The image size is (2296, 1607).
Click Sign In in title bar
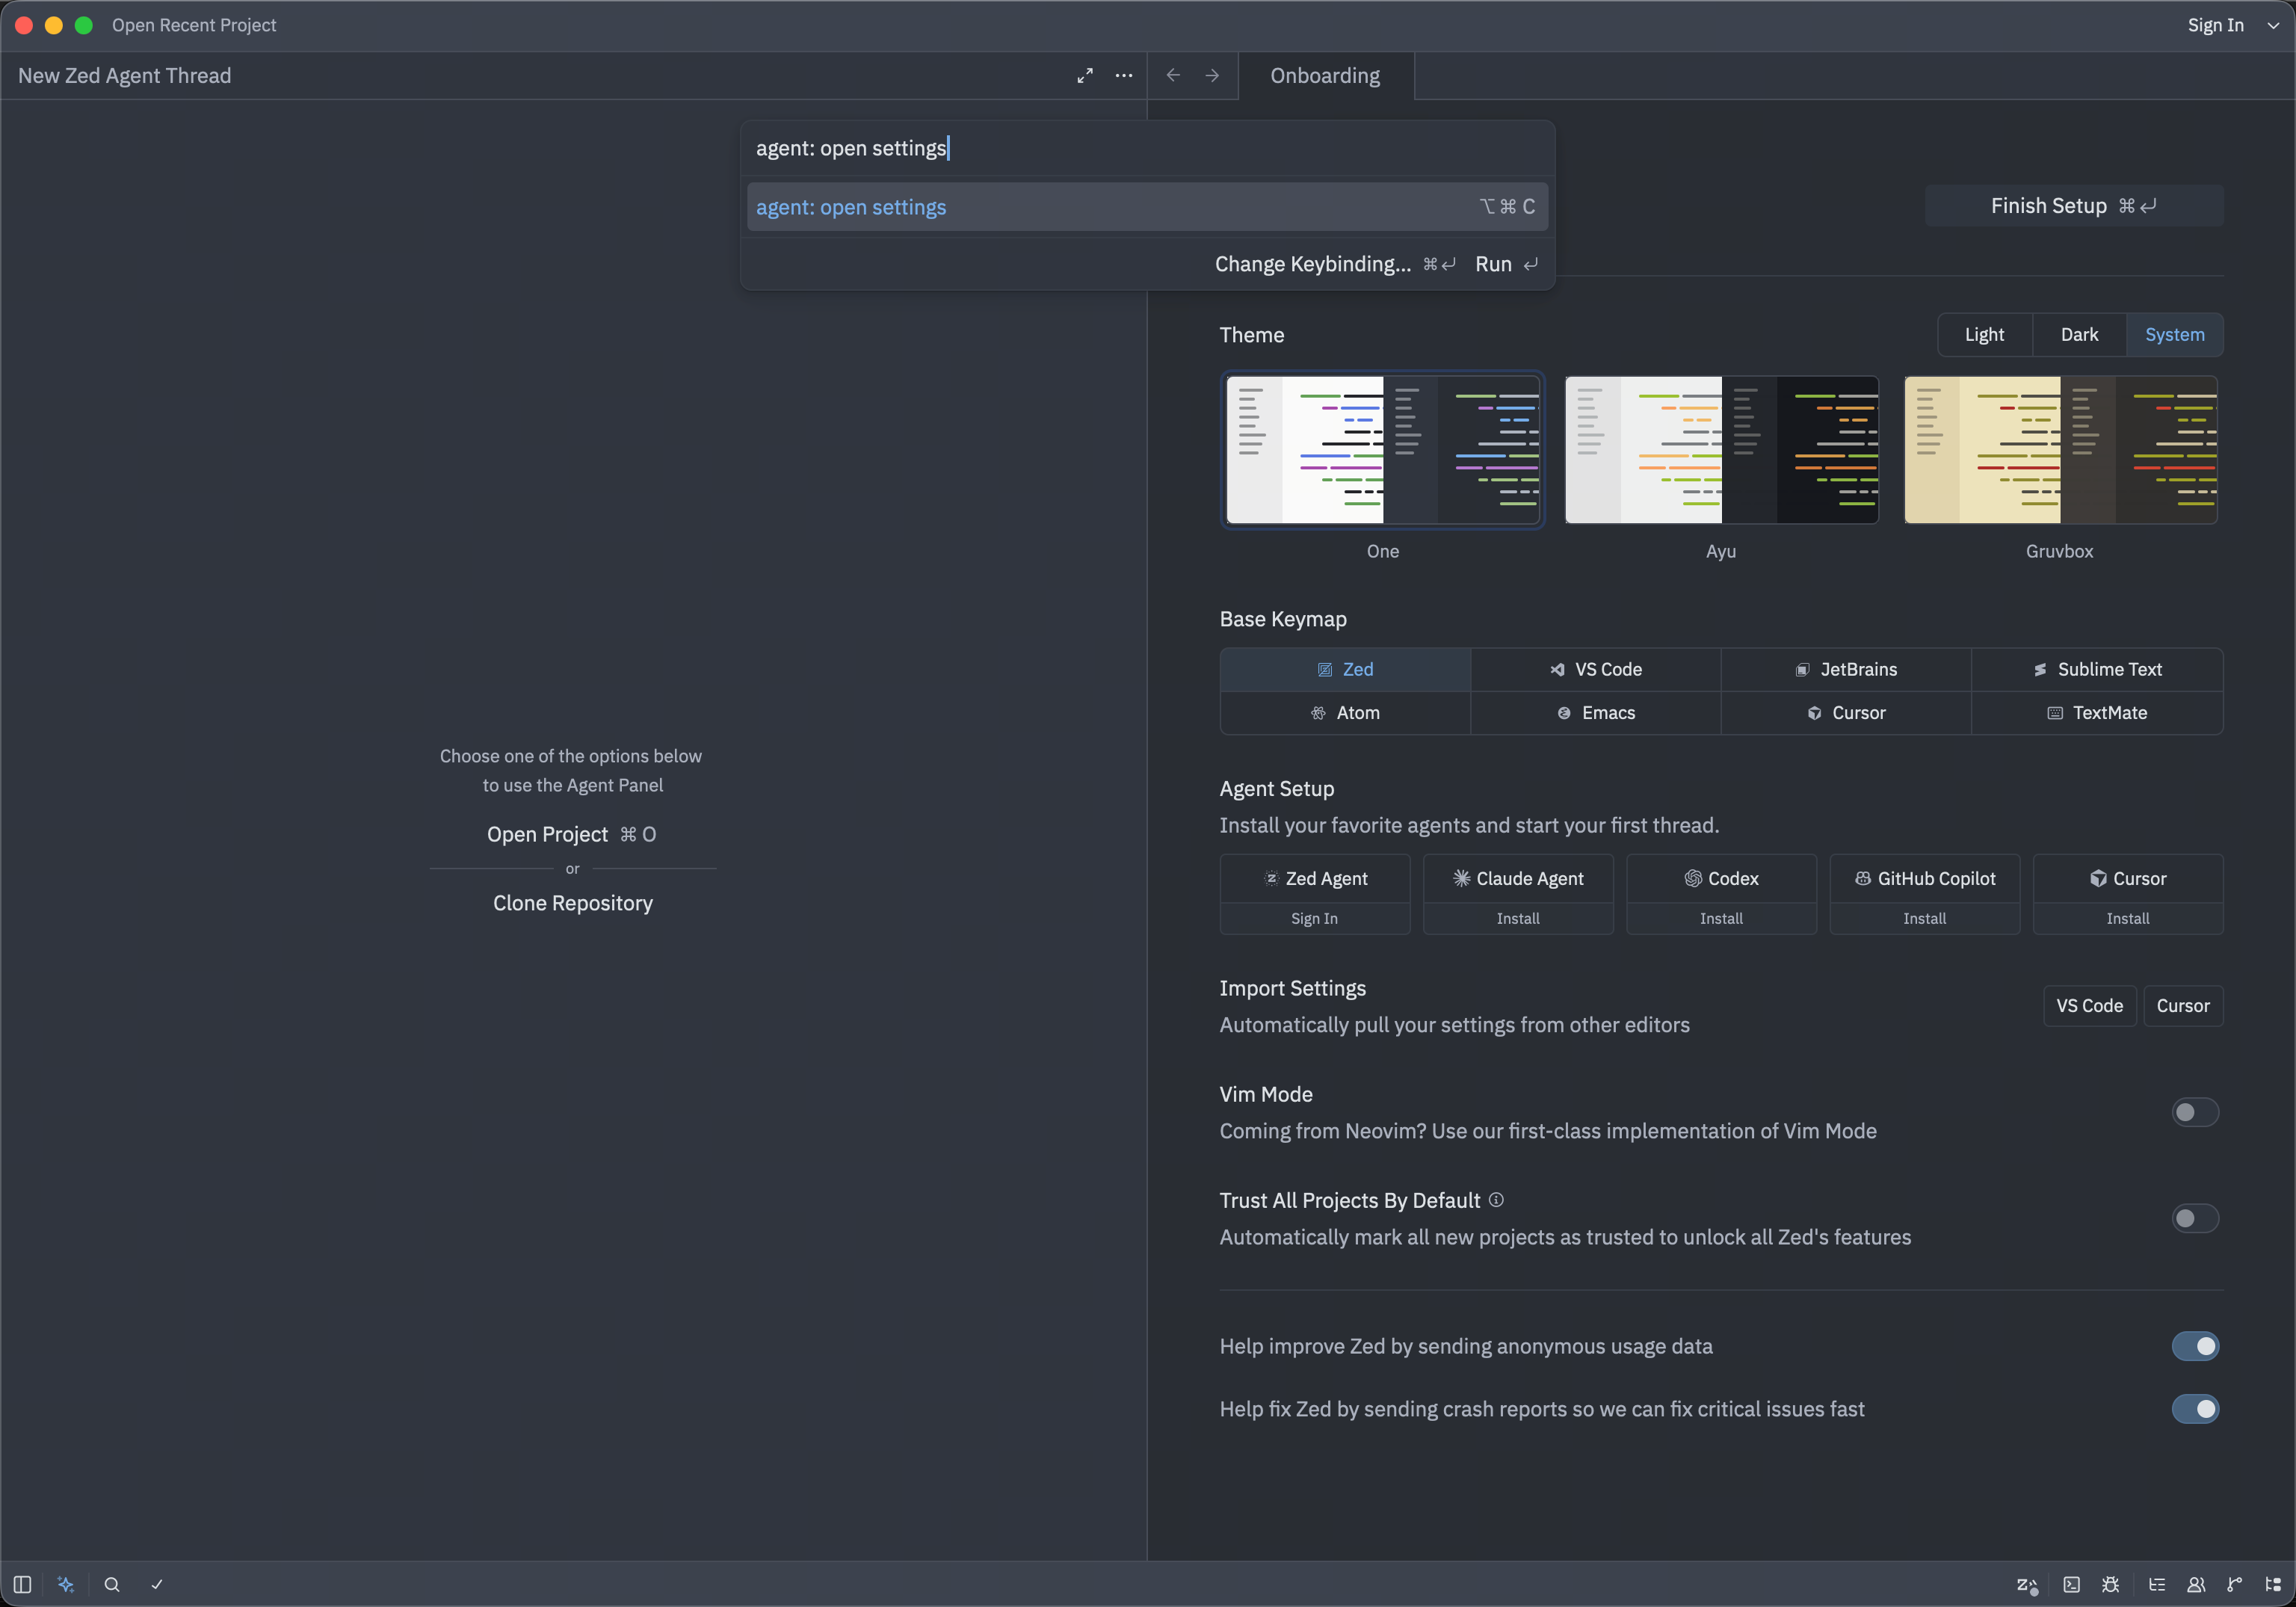(x=2215, y=26)
